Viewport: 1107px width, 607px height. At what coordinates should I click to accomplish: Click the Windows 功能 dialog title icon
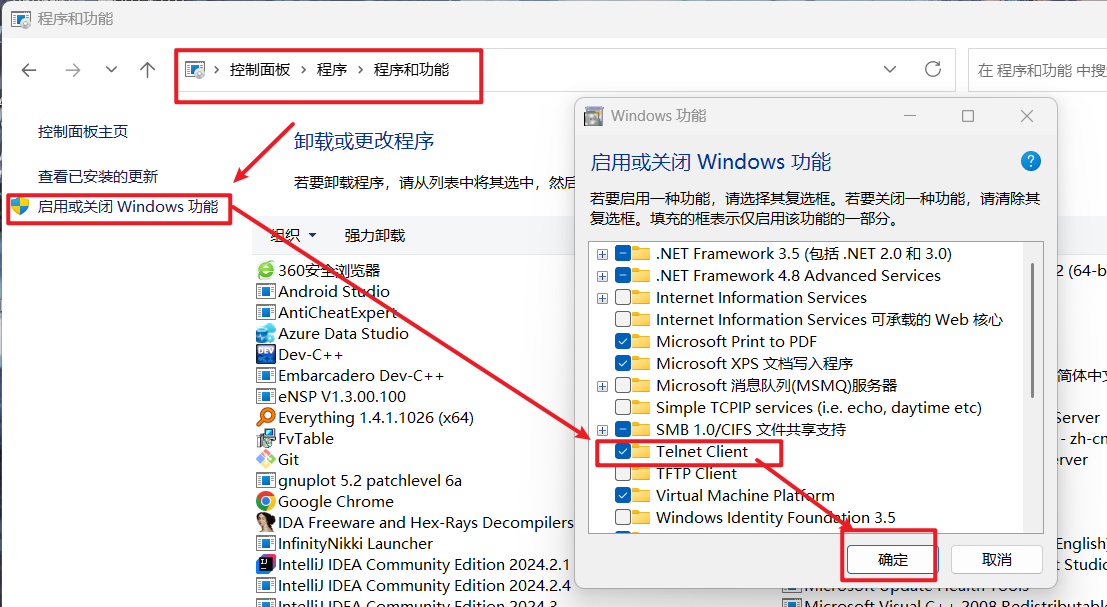[x=594, y=116]
